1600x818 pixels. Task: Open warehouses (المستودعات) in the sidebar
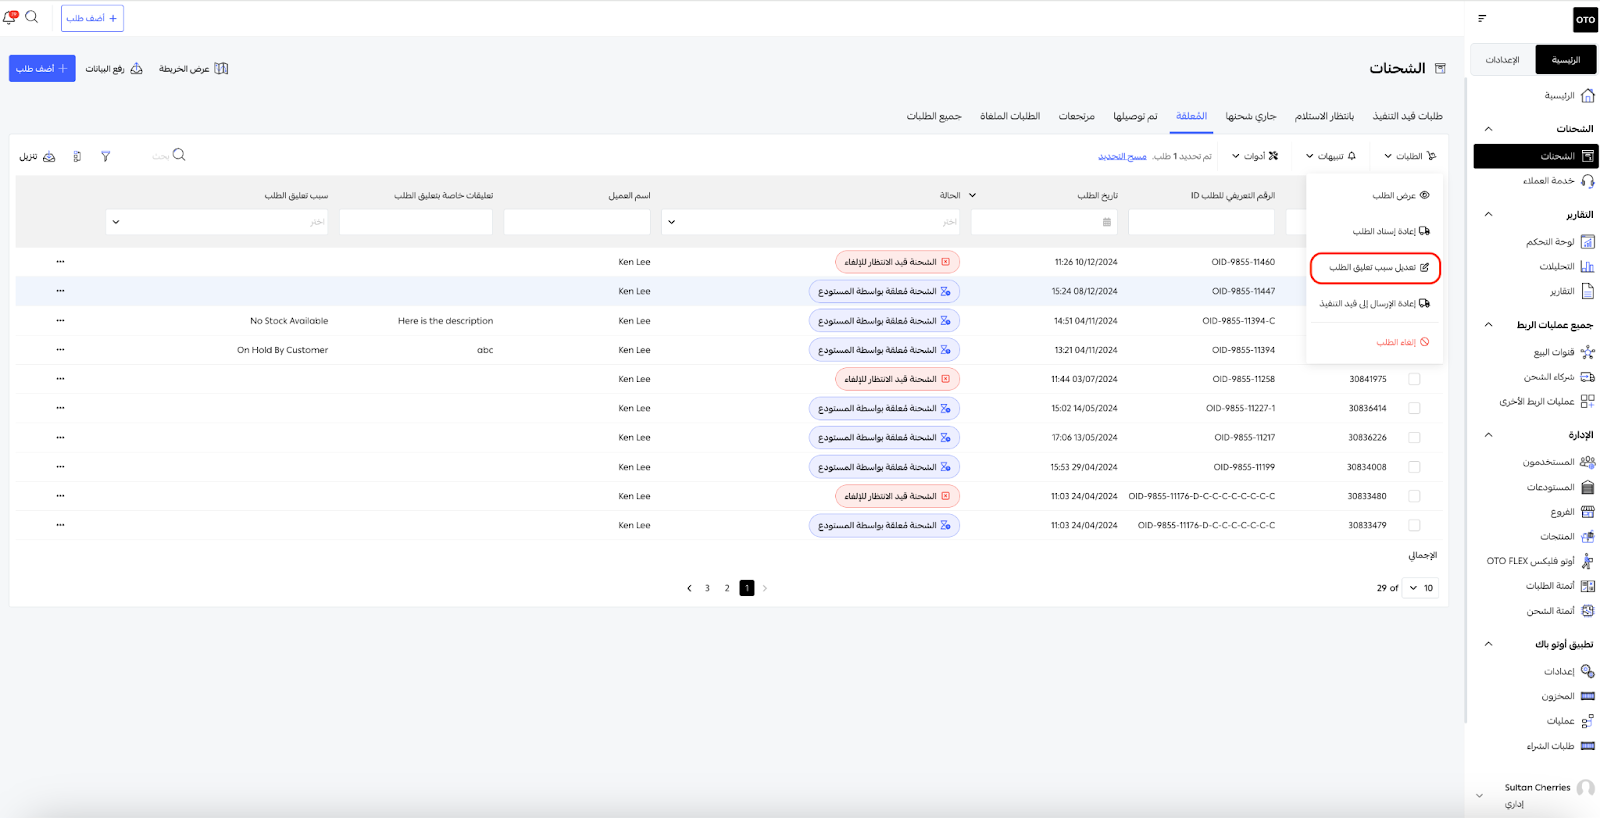[1560, 487]
